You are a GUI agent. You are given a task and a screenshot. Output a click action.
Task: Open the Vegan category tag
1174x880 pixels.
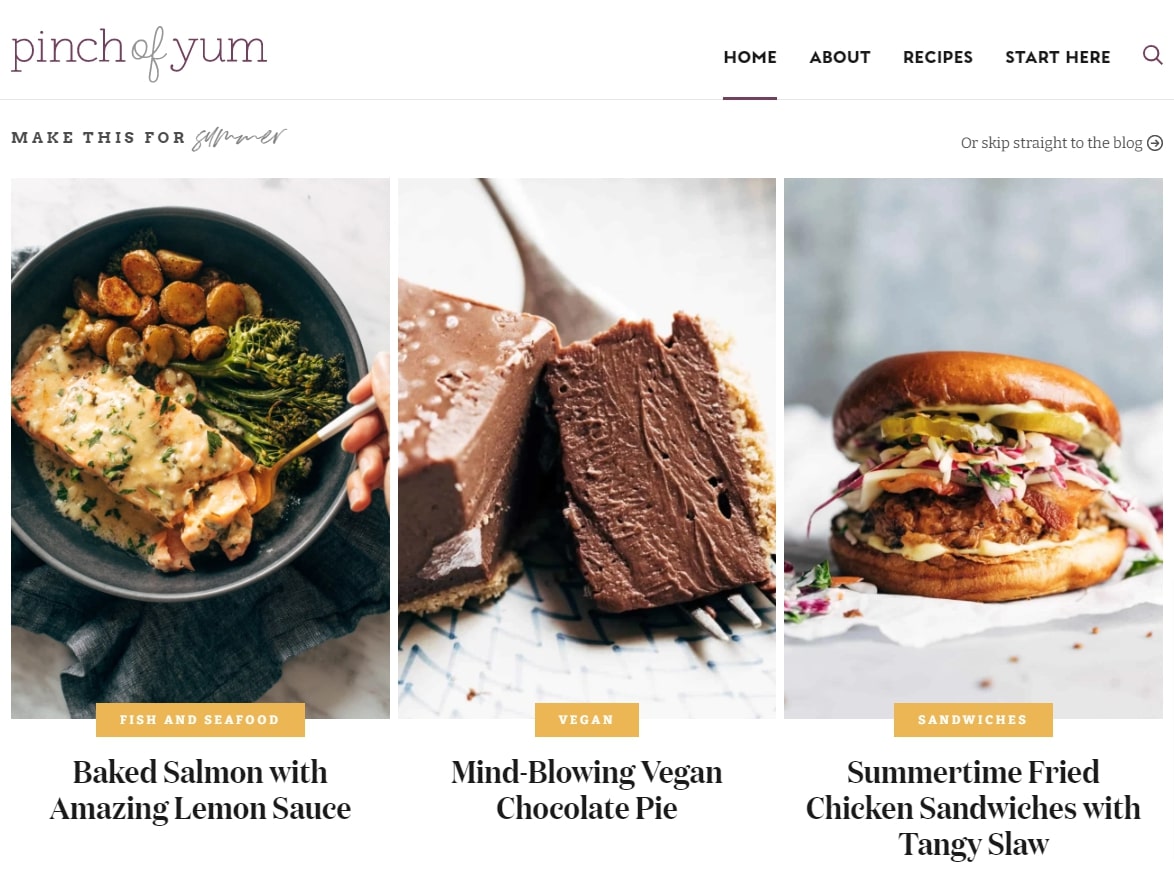[x=586, y=720]
